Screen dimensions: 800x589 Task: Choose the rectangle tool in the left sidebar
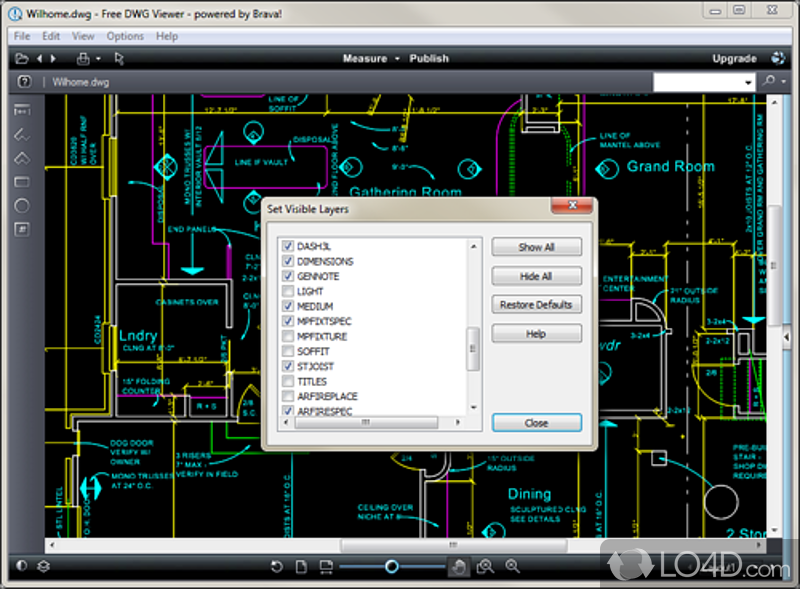[22, 182]
